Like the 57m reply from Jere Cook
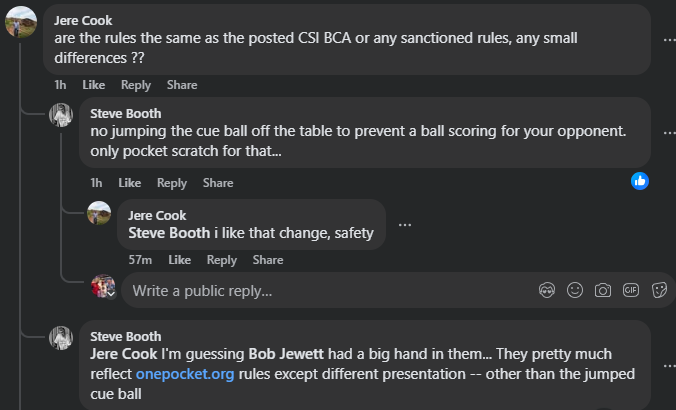The width and height of the screenshot is (676, 410). [x=179, y=260]
